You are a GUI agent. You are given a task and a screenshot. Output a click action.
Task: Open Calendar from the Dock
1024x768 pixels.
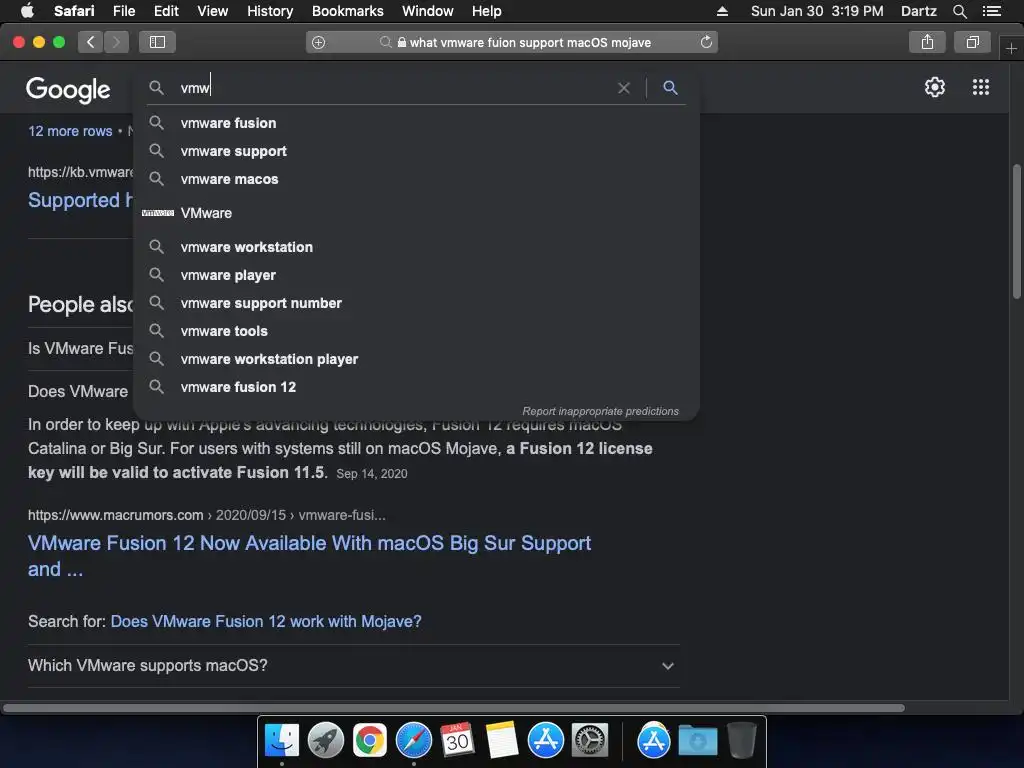point(457,740)
